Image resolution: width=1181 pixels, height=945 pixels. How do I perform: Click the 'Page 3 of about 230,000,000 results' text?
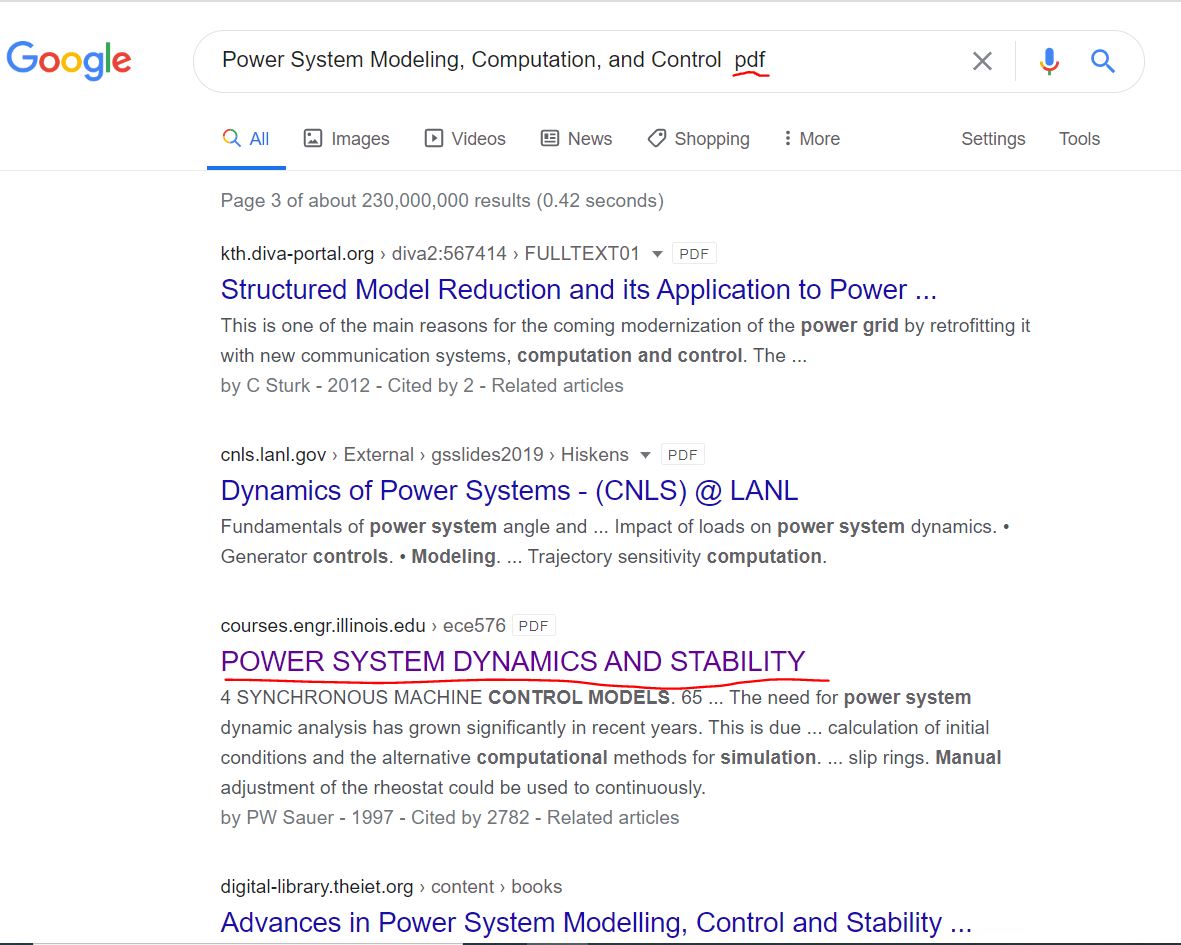click(442, 201)
